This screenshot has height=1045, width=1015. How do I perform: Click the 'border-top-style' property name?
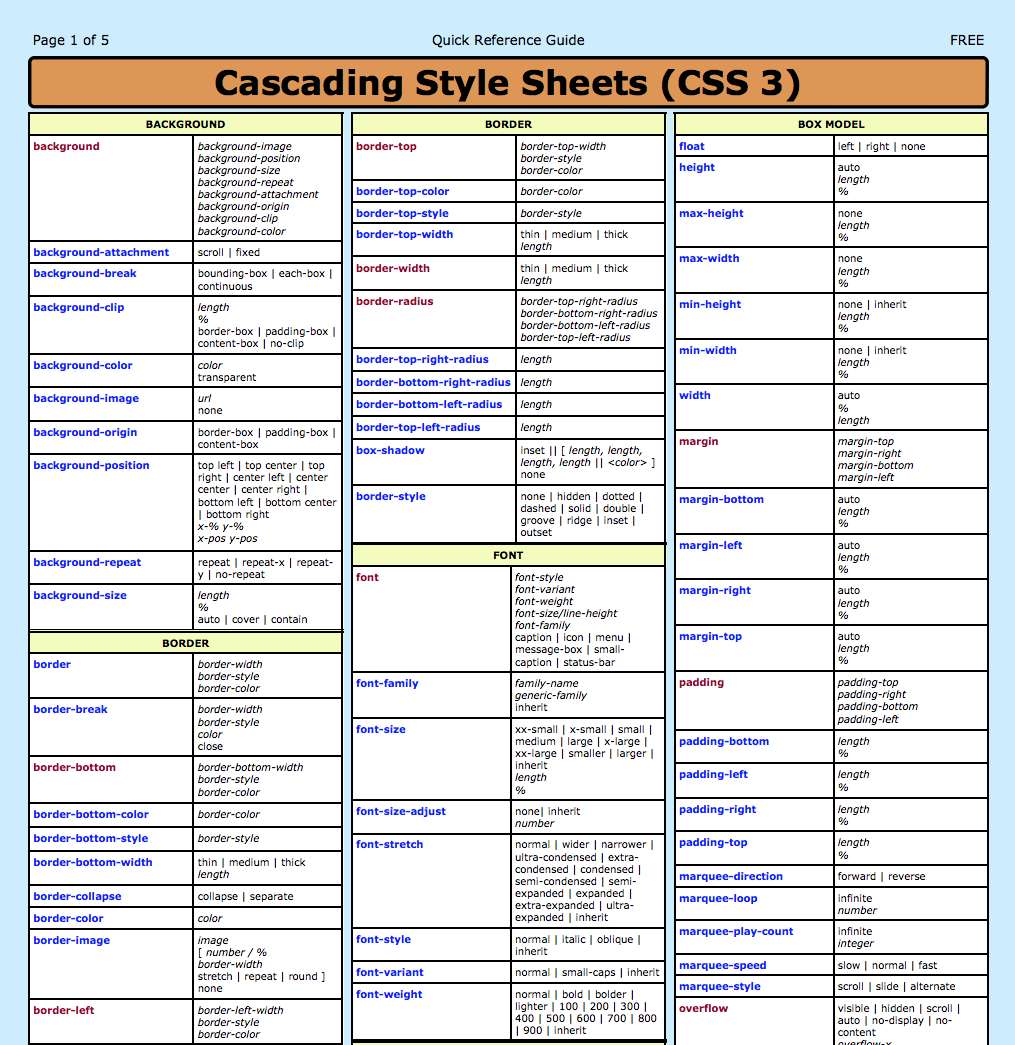pyautogui.click(x=402, y=213)
